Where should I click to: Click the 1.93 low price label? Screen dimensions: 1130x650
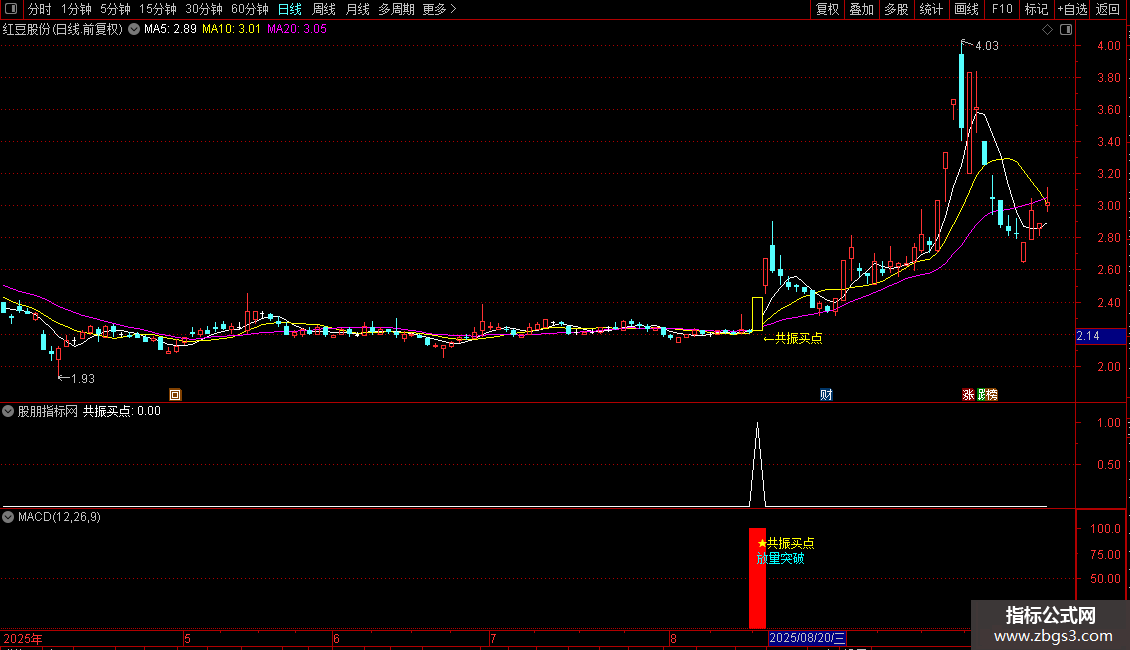pos(83,378)
